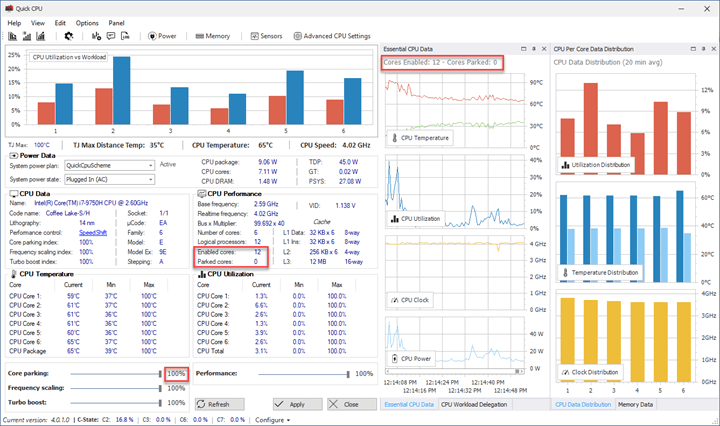Click the CPU Utilization graph legend

[x=416, y=219]
